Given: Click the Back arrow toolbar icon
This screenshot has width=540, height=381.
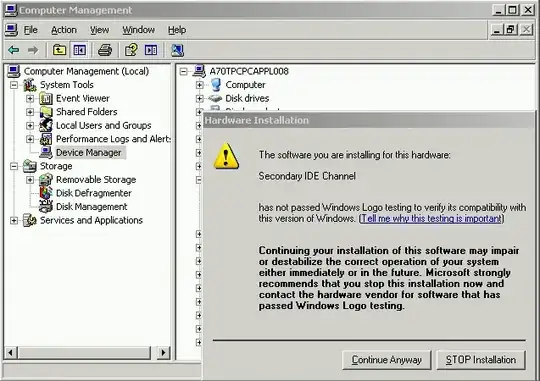Looking at the screenshot, I should 14,50.
